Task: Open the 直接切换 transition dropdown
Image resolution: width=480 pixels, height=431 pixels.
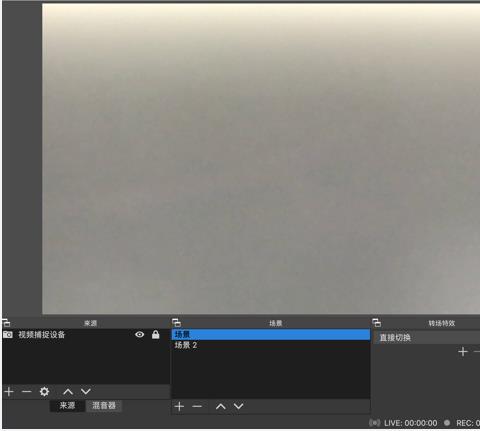Action: 427,338
